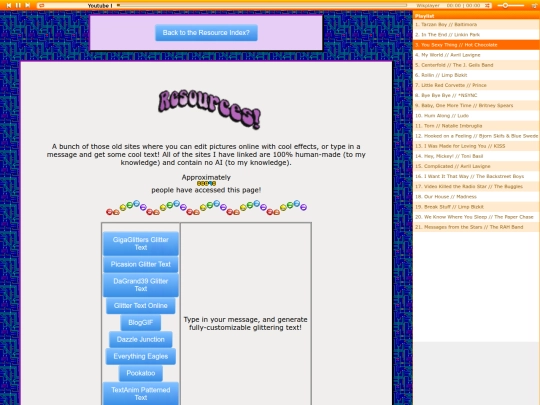Open the BlogGIF resource
540x405 pixels.
tap(141, 323)
